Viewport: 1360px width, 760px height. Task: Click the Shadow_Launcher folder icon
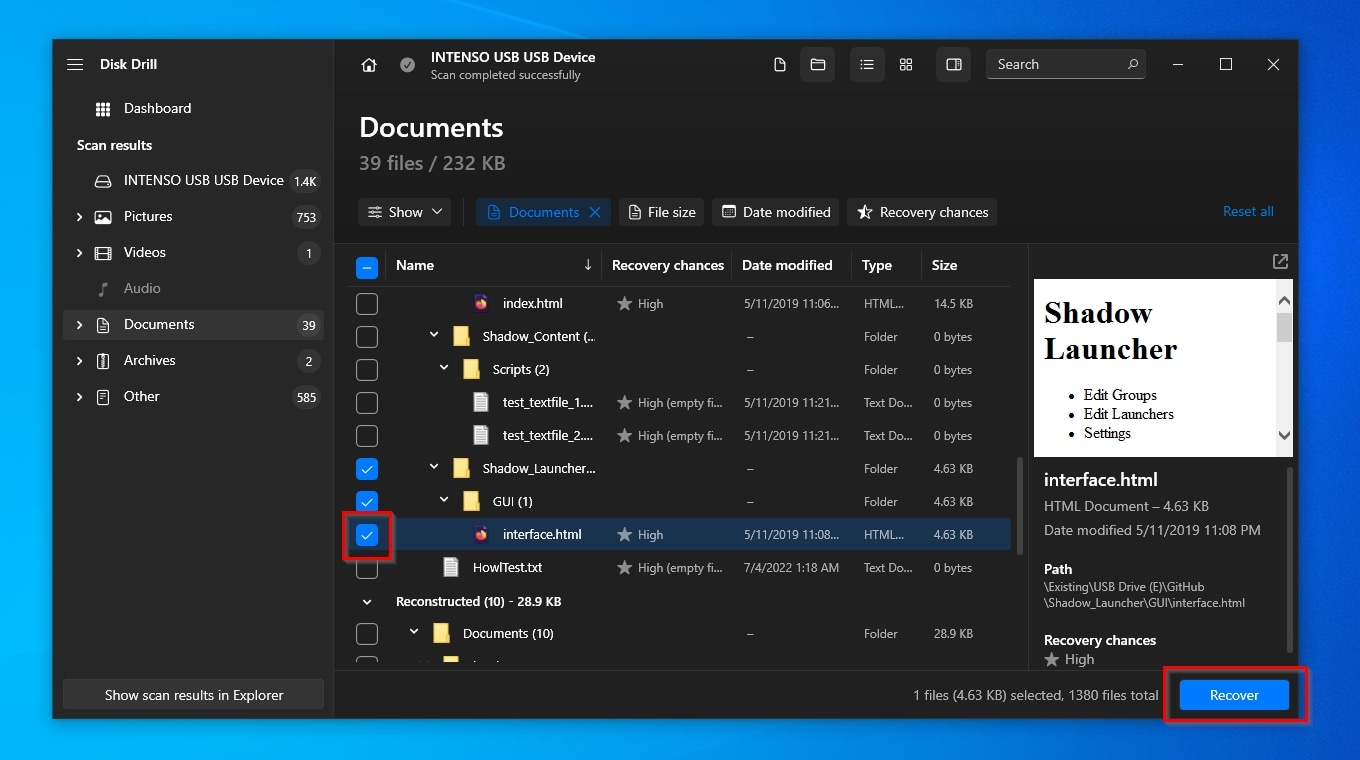click(x=461, y=468)
